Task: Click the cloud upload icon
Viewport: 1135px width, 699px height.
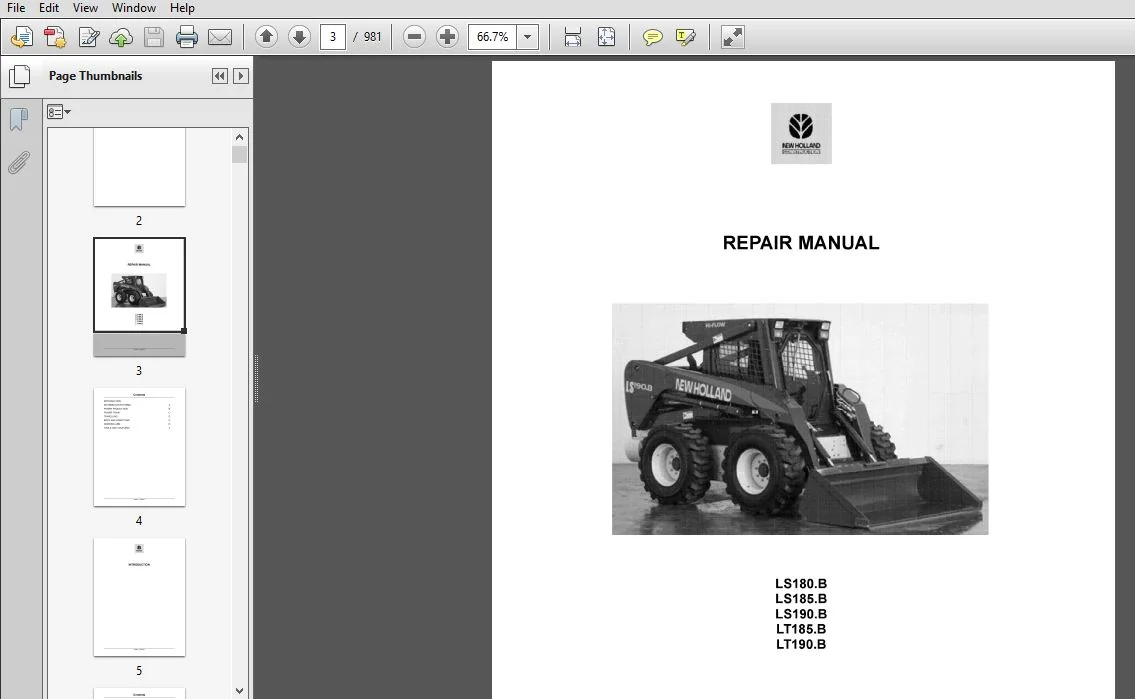Action: [x=121, y=37]
